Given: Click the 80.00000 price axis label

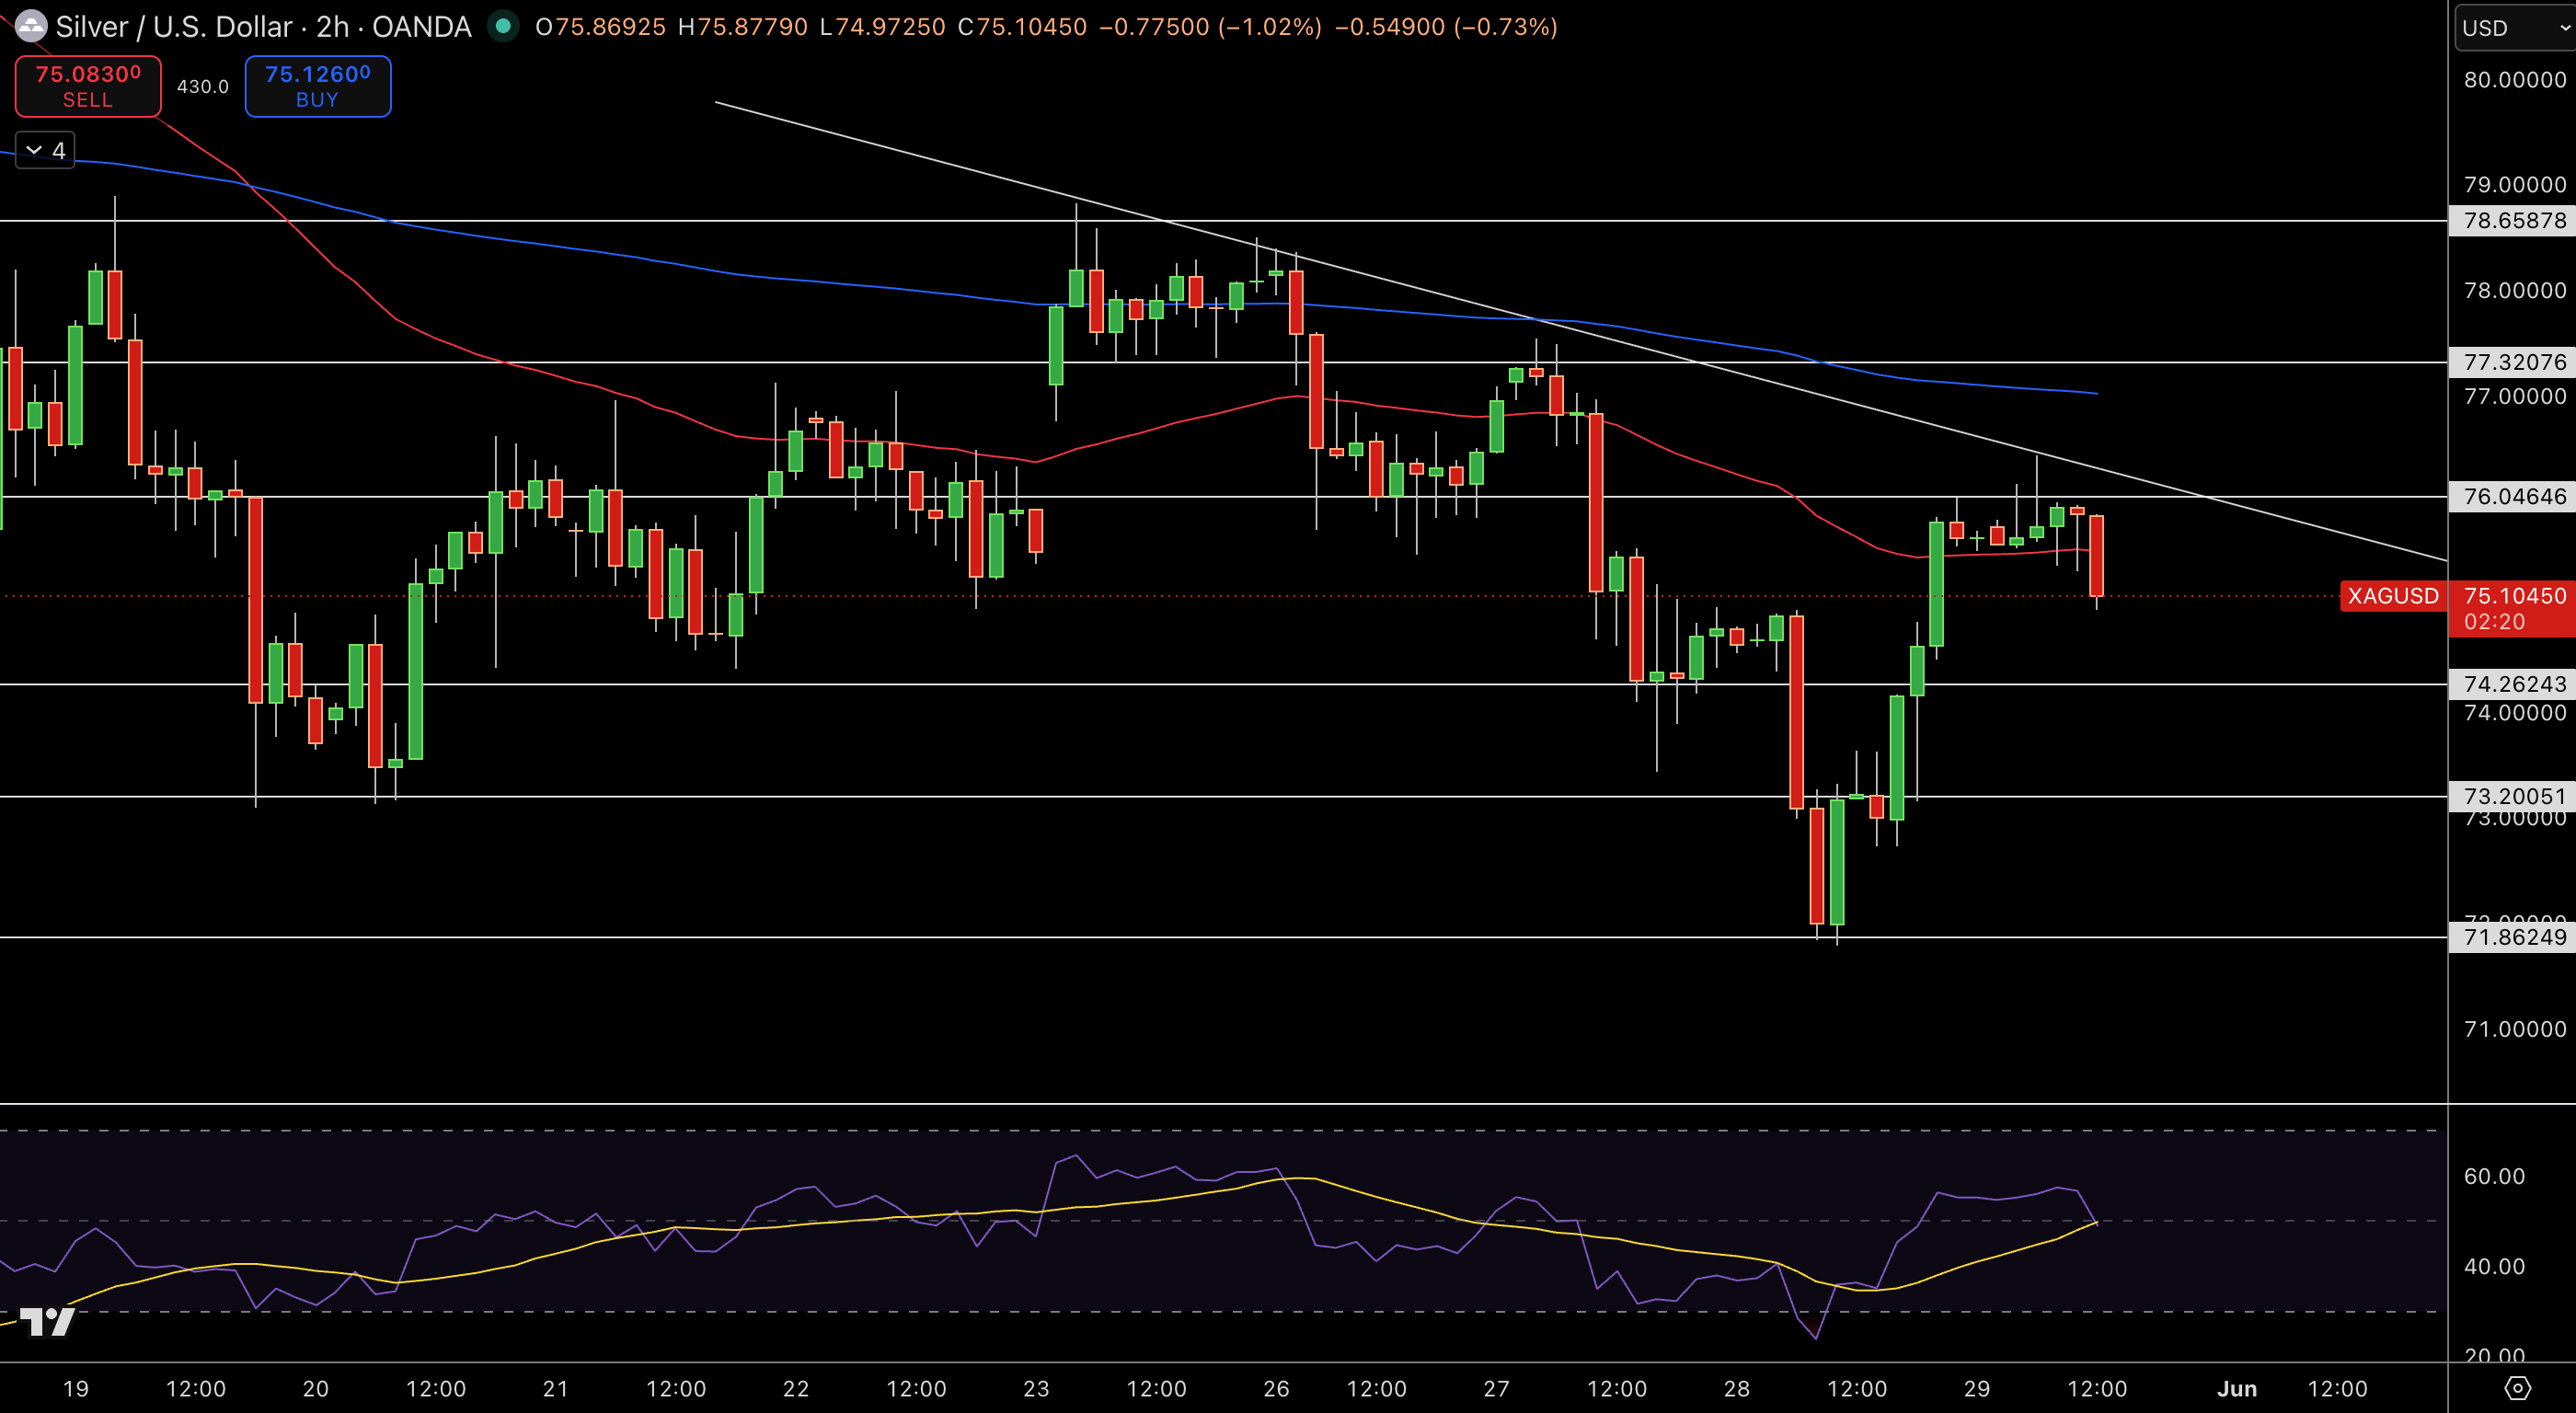Looking at the screenshot, I should [2514, 80].
